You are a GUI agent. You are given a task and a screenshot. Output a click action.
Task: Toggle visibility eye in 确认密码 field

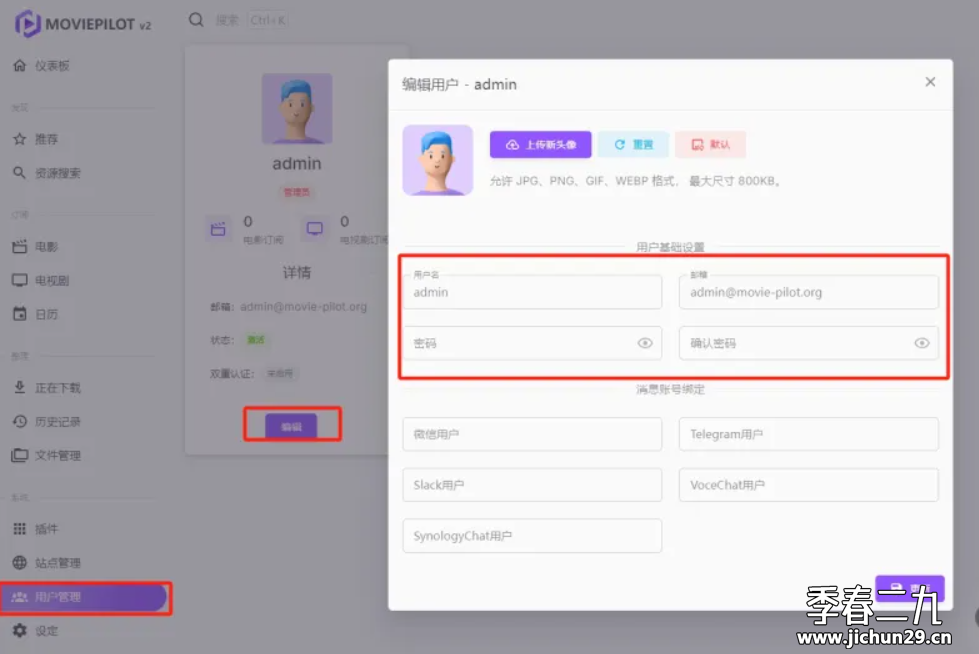pos(921,343)
